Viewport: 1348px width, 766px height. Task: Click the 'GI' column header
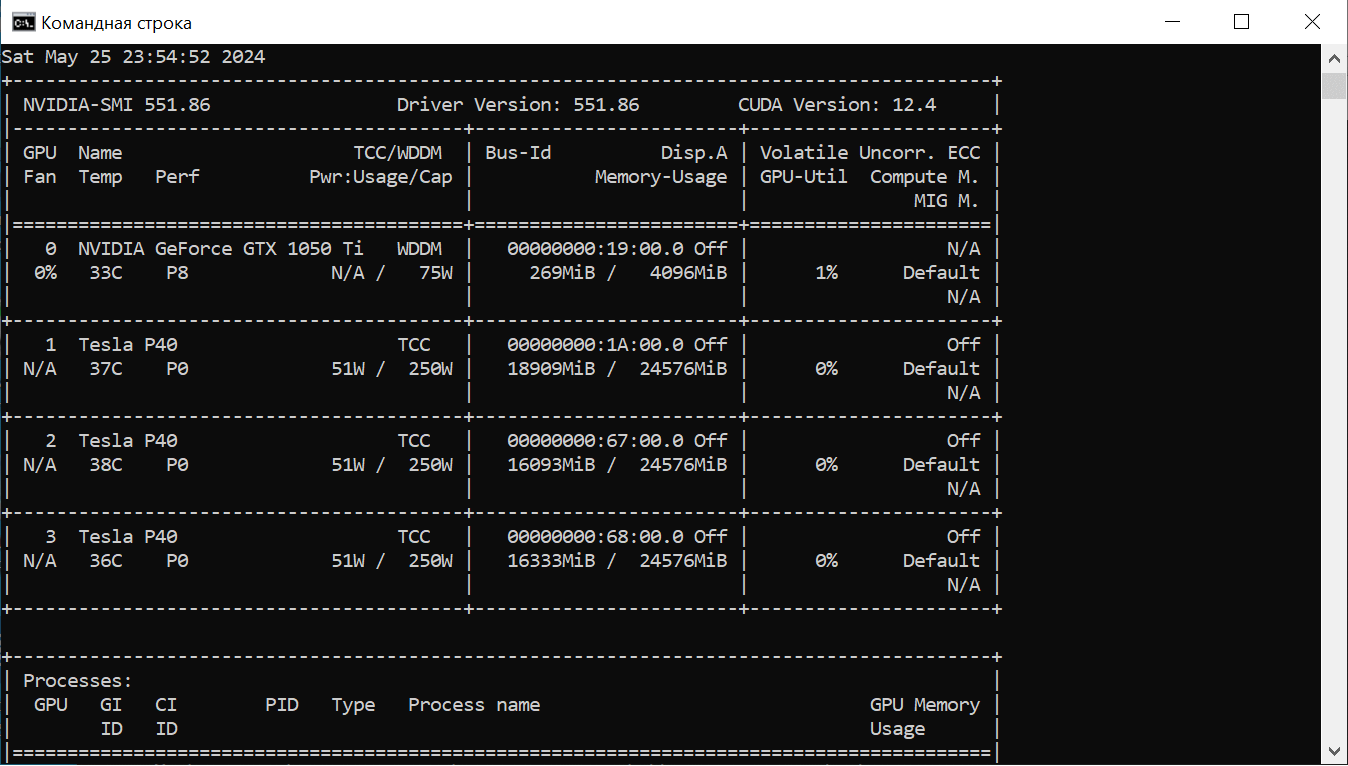coord(111,705)
